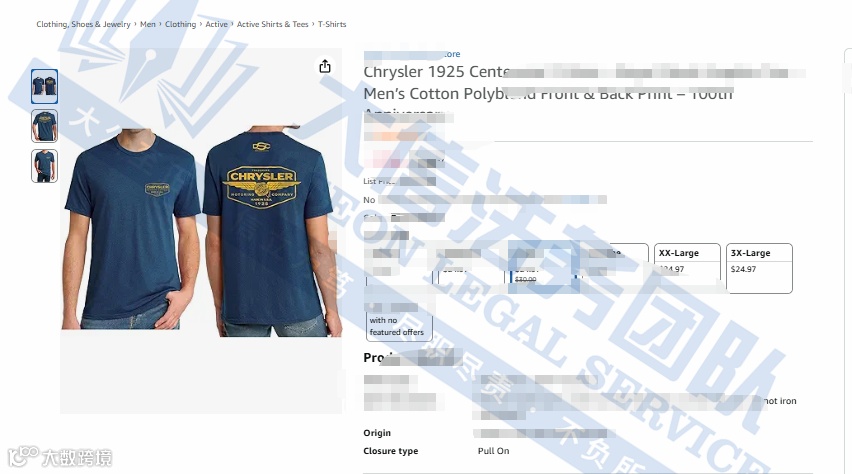Go to the Clothing breadcrumb category
This screenshot has height=474, width=852.
point(180,24)
